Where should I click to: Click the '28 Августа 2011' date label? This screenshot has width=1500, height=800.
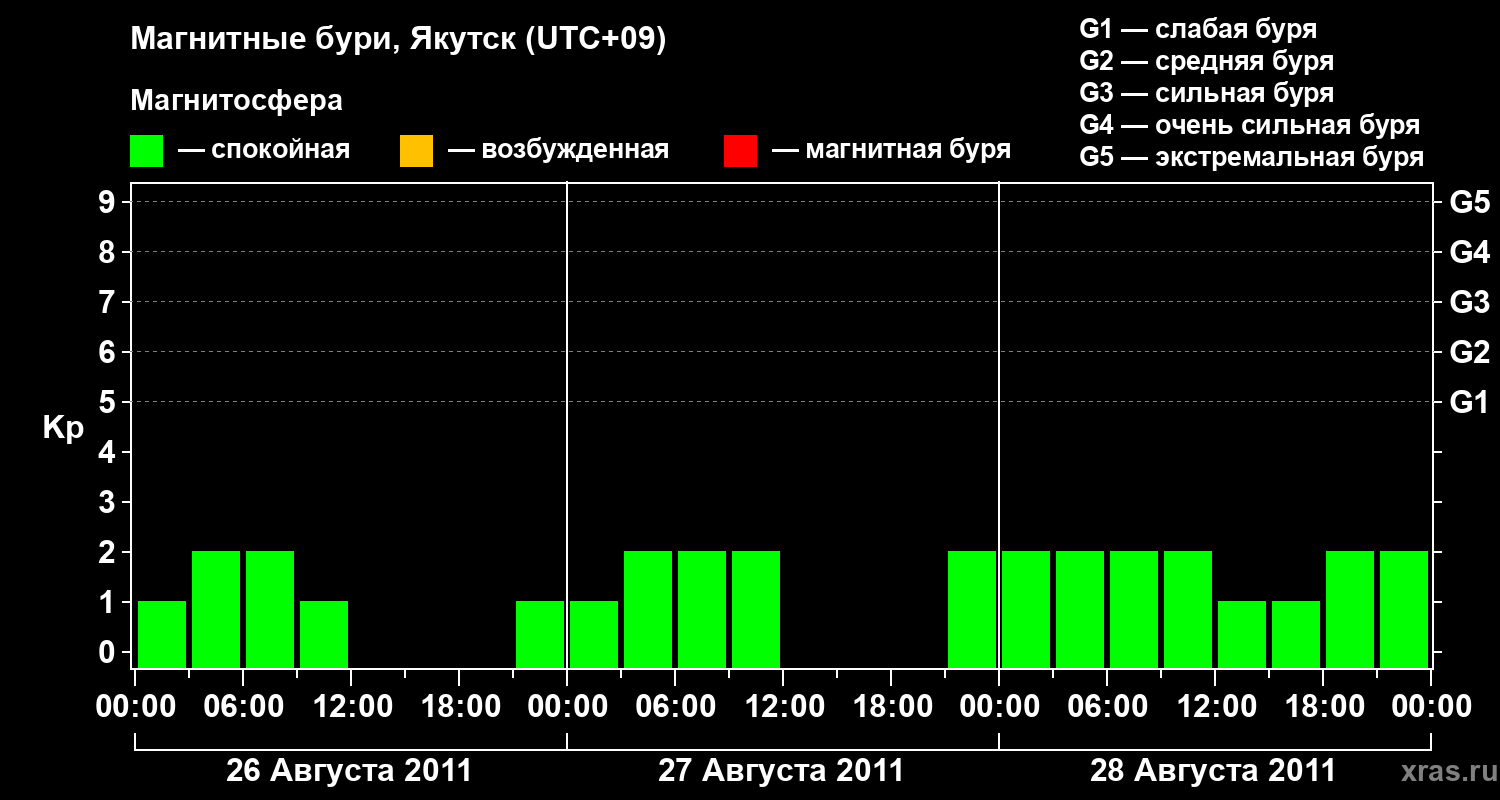coord(1213,771)
